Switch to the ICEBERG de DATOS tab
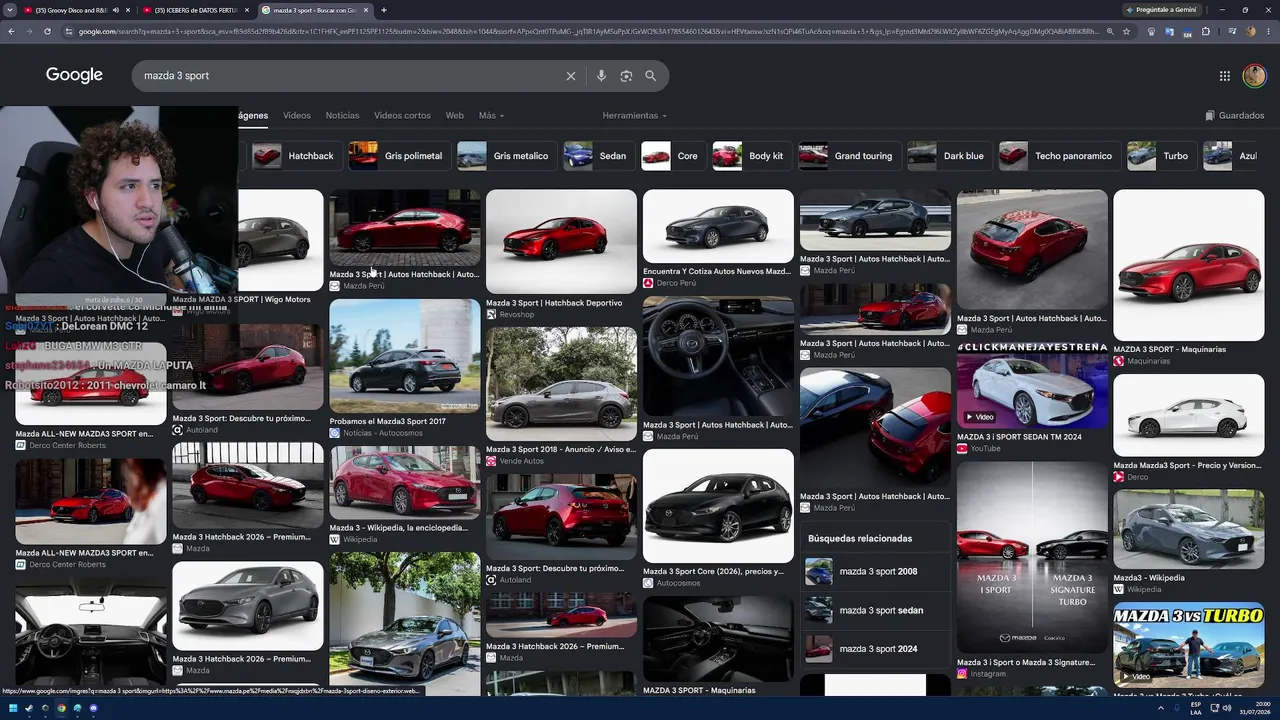Image resolution: width=1280 pixels, height=720 pixels. [x=195, y=10]
